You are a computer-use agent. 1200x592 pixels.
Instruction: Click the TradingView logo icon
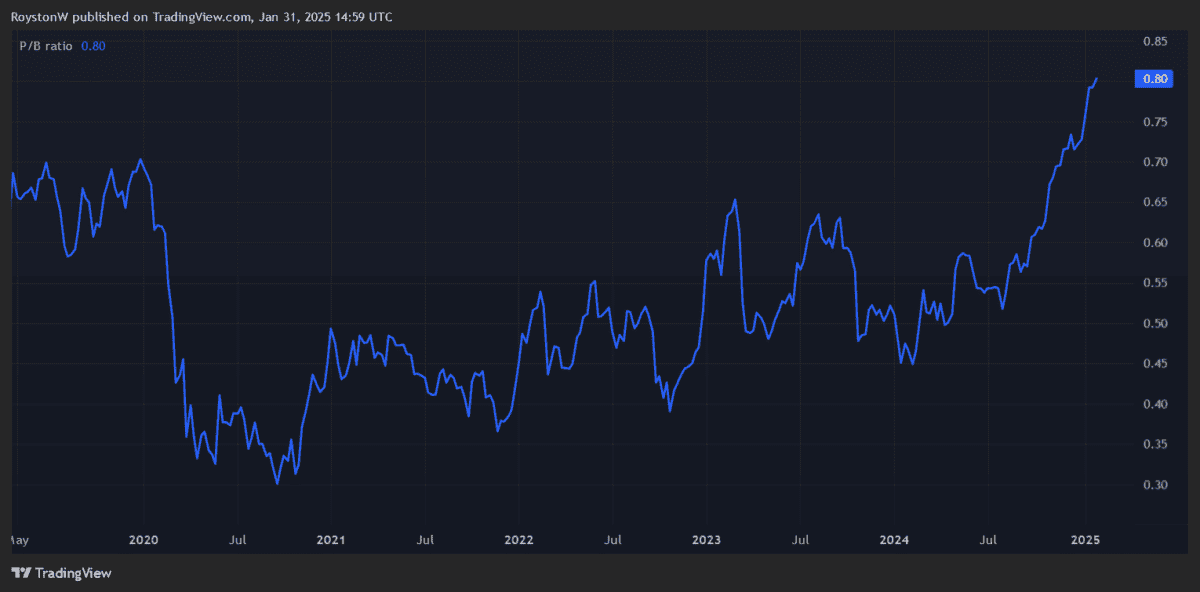tap(20, 573)
